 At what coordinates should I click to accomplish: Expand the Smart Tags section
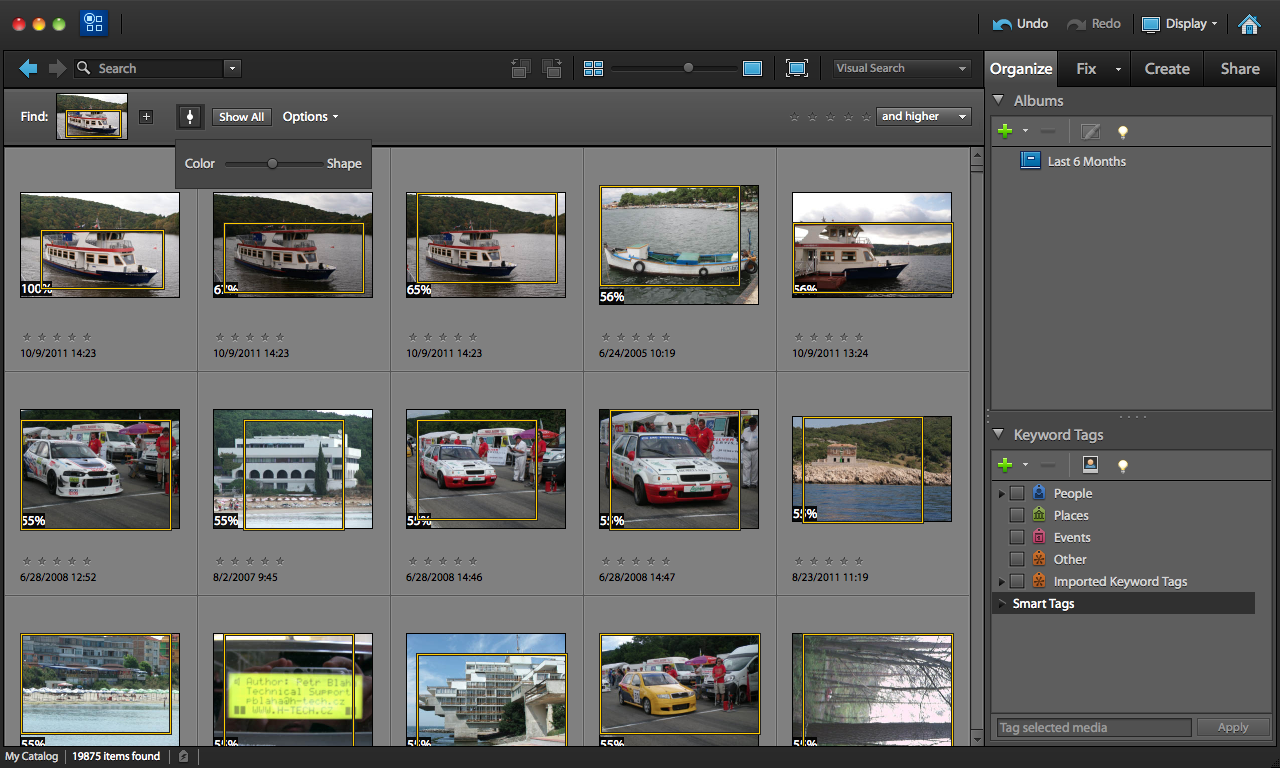[x=1001, y=603]
